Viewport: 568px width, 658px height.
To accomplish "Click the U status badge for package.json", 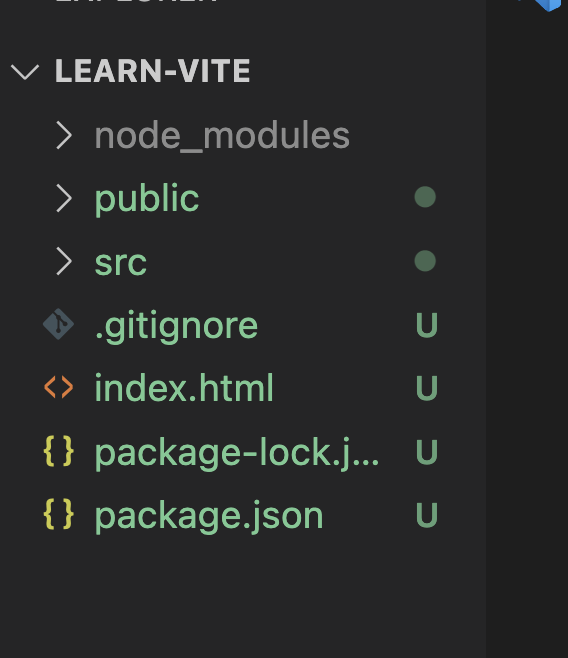I will (427, 515).
